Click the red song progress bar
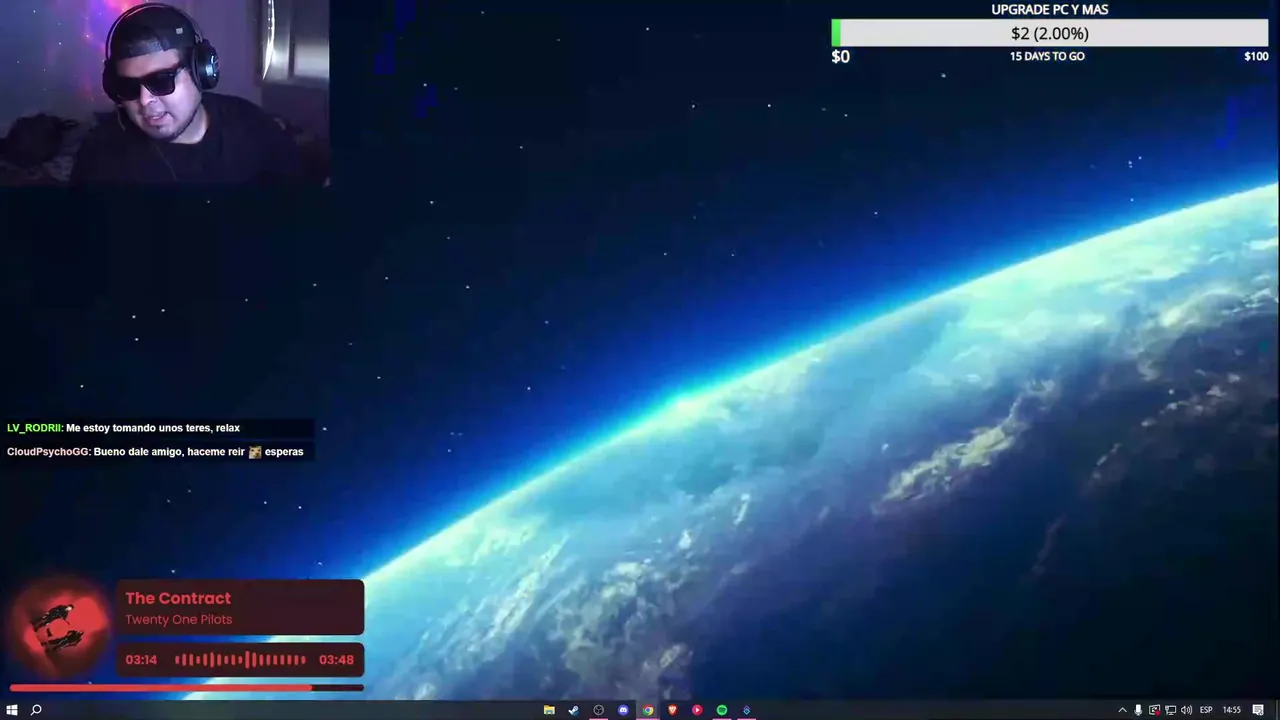This screenshot has height=720, width=1280. coord(187,688)
